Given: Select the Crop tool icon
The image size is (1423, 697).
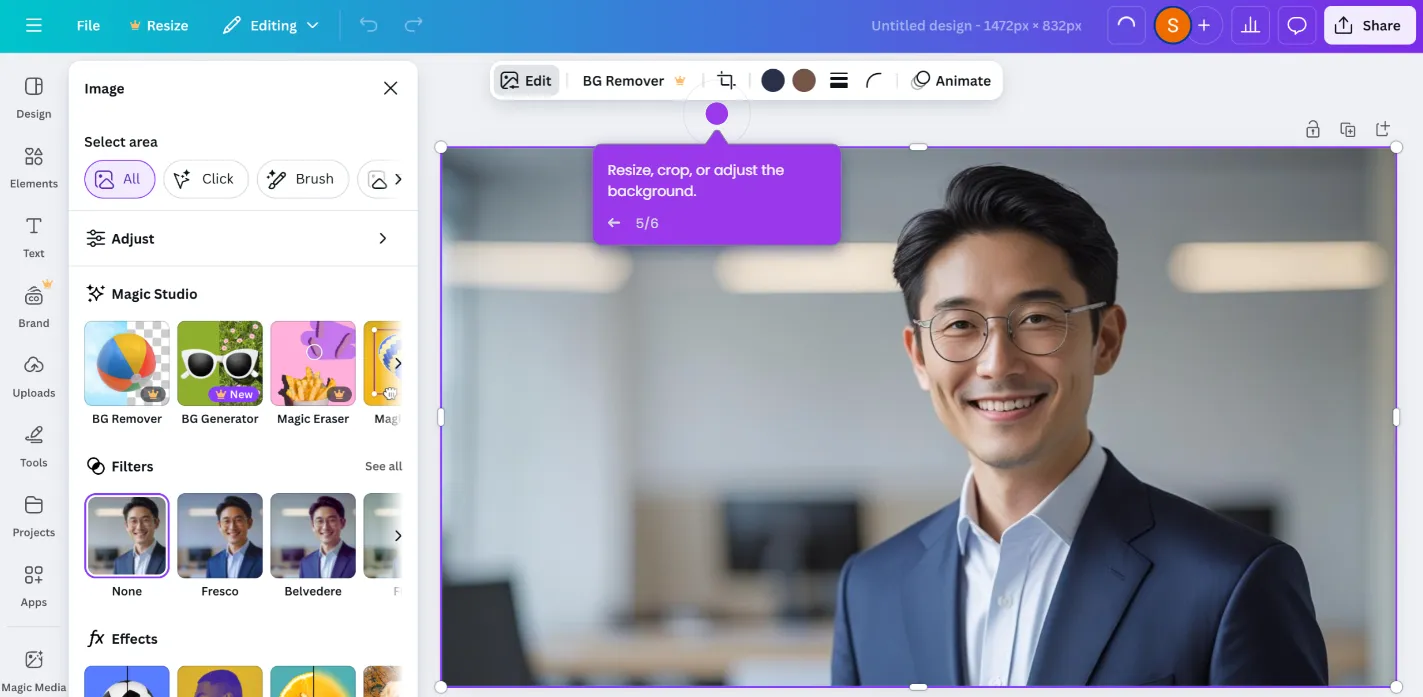Looking at the screenshot, I should click(727, 81).
